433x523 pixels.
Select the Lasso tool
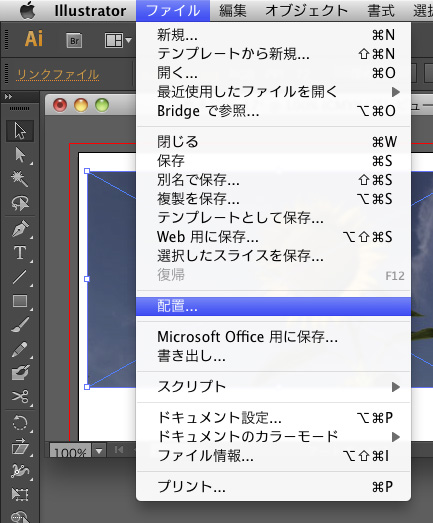[20, 203]
